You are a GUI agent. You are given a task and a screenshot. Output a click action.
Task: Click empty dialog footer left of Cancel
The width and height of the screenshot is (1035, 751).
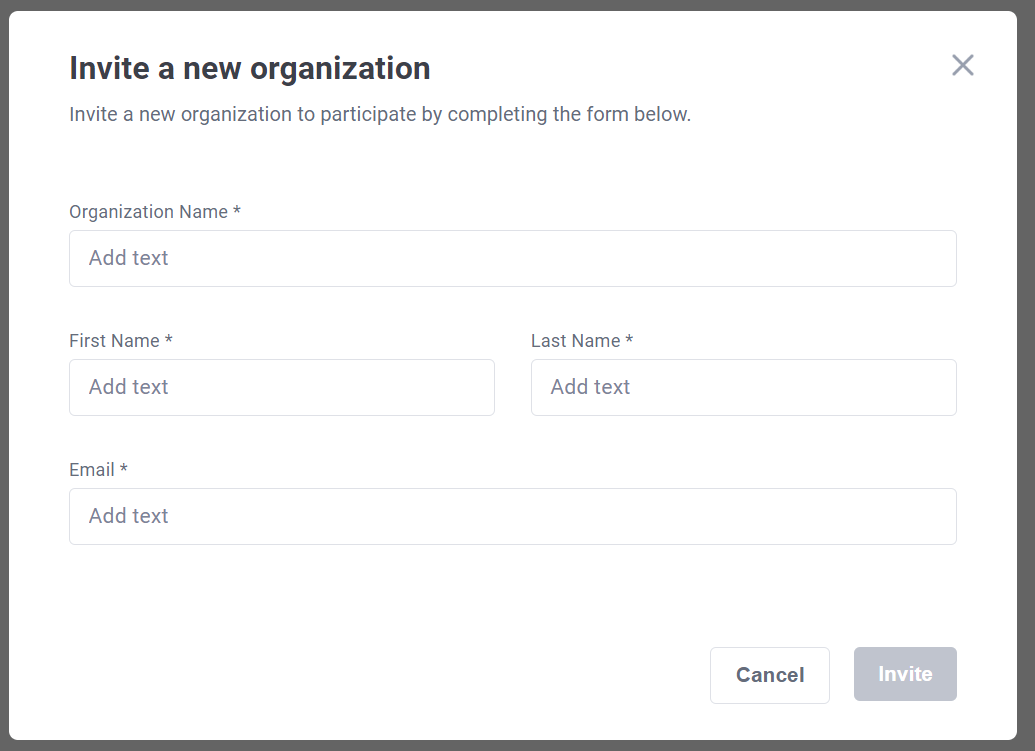[380, 674]
